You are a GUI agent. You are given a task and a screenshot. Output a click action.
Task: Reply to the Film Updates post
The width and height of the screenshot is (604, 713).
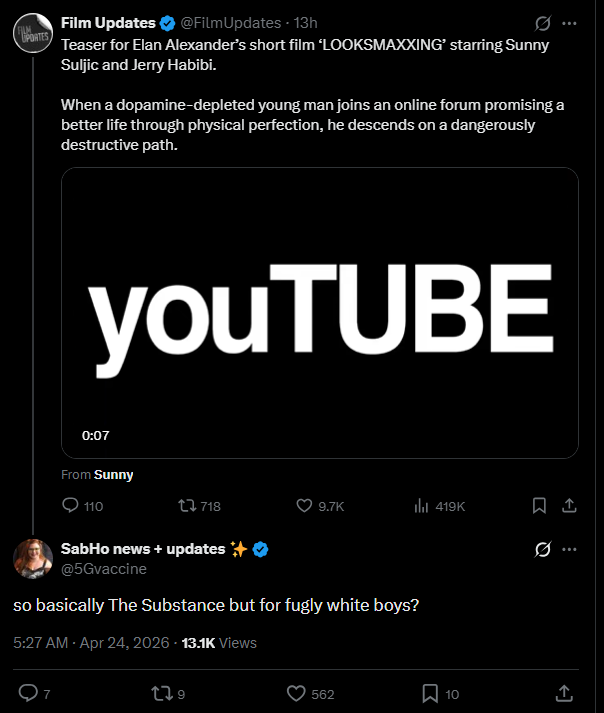[70, 506]
